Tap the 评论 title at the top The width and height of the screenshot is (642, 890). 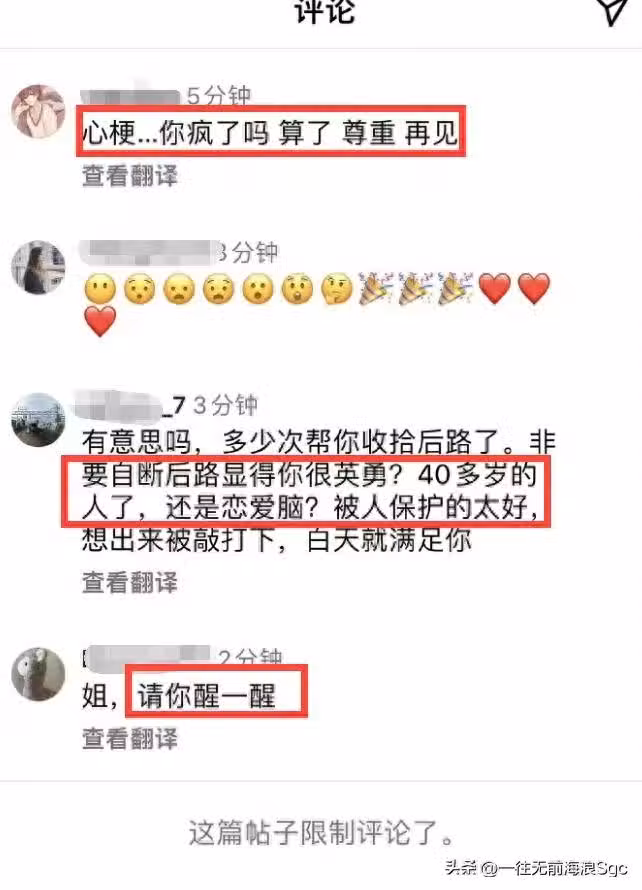click(x=325, y=11)
